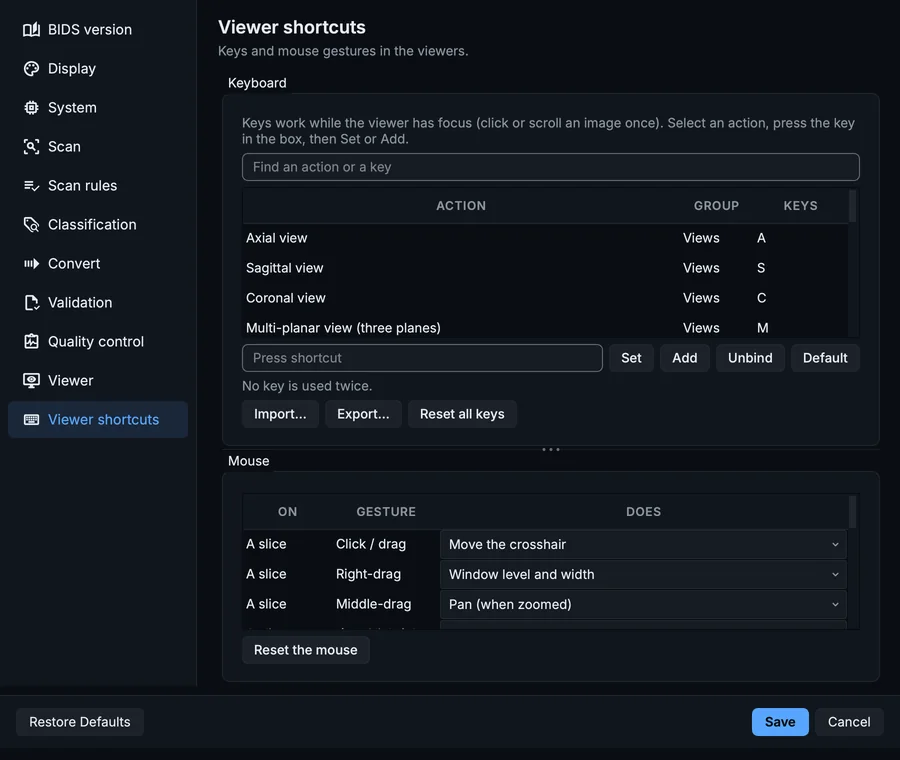Click the Validation document icon
The width and height of the screenshot is (900, 760).
coord(32,303)
